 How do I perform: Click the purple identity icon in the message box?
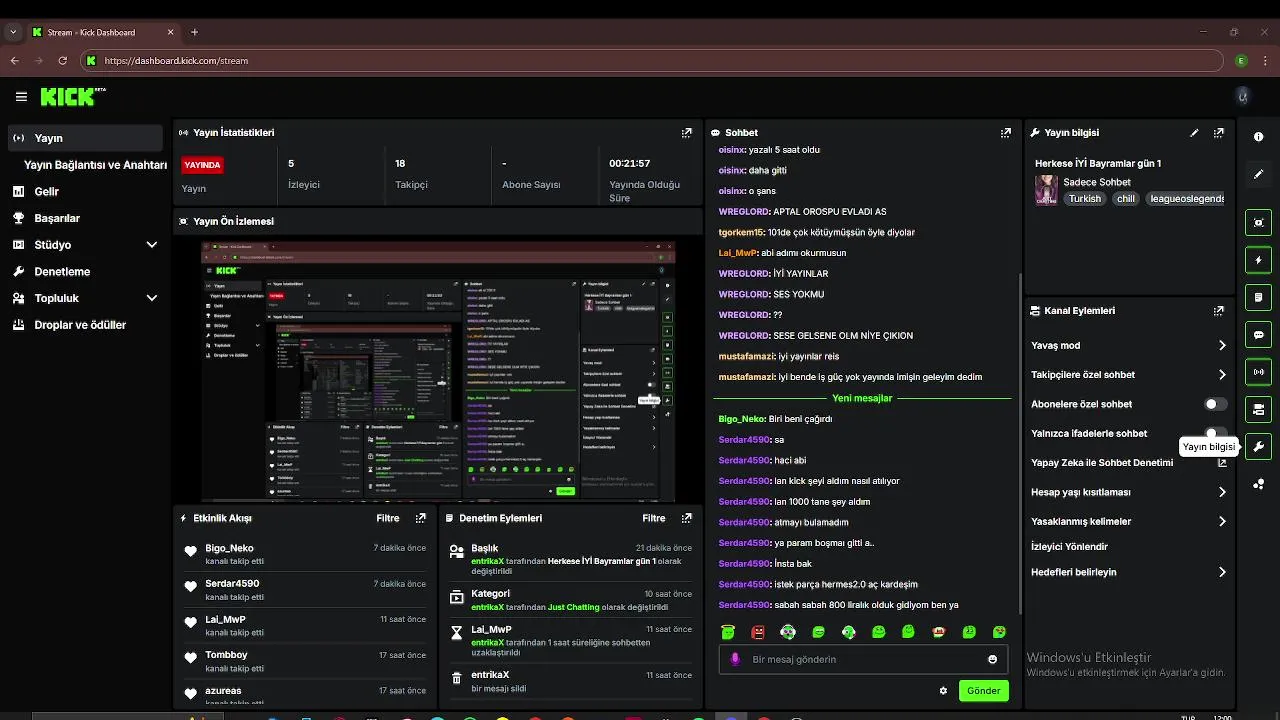pos(735,659)
